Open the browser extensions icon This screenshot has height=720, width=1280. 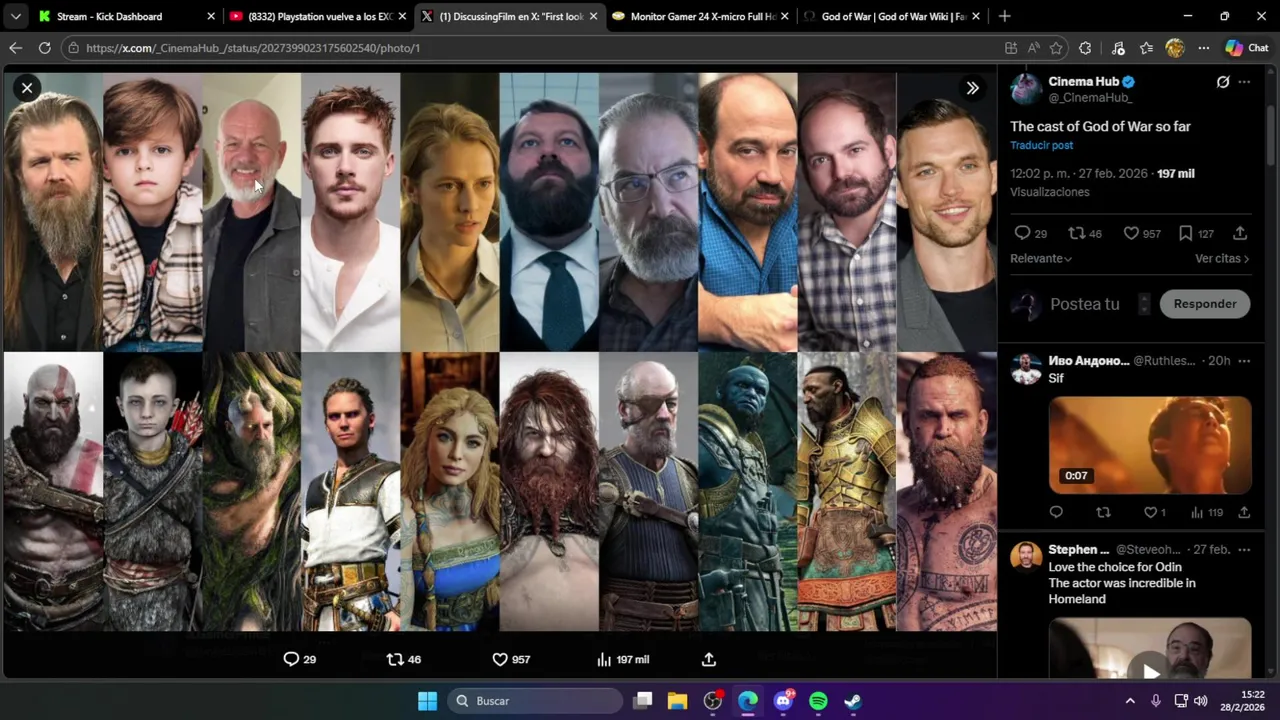pyautogui.click(x=1085, y=48)
